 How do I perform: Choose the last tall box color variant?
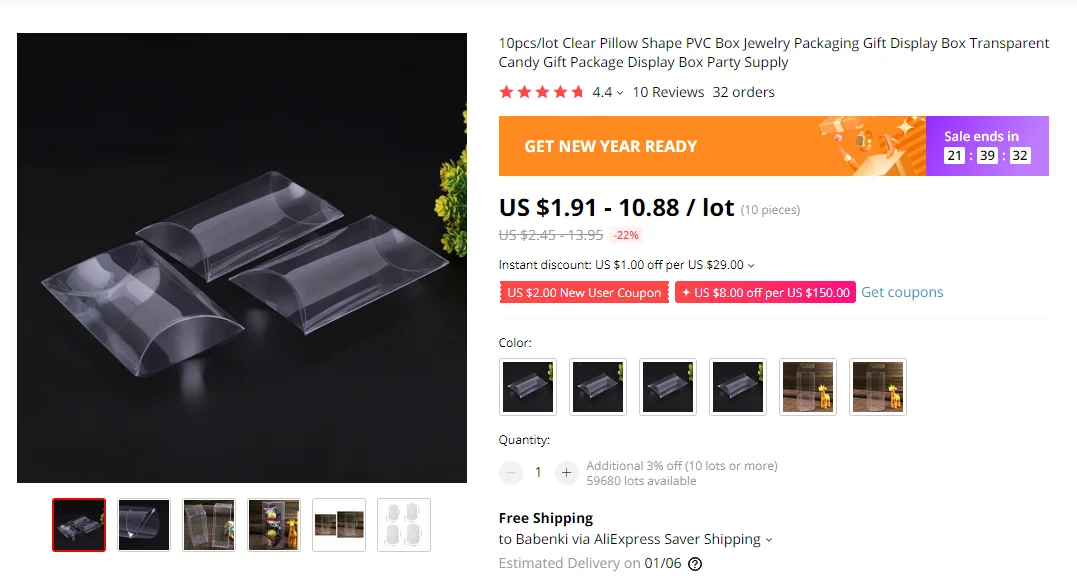coord(878,387)
